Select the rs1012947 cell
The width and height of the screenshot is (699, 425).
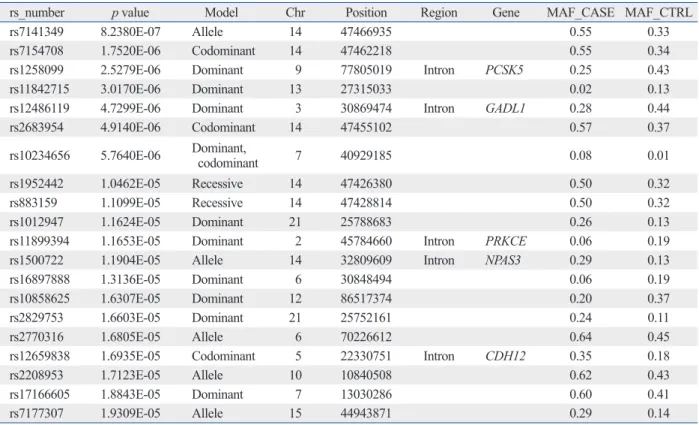pos(37,222)
